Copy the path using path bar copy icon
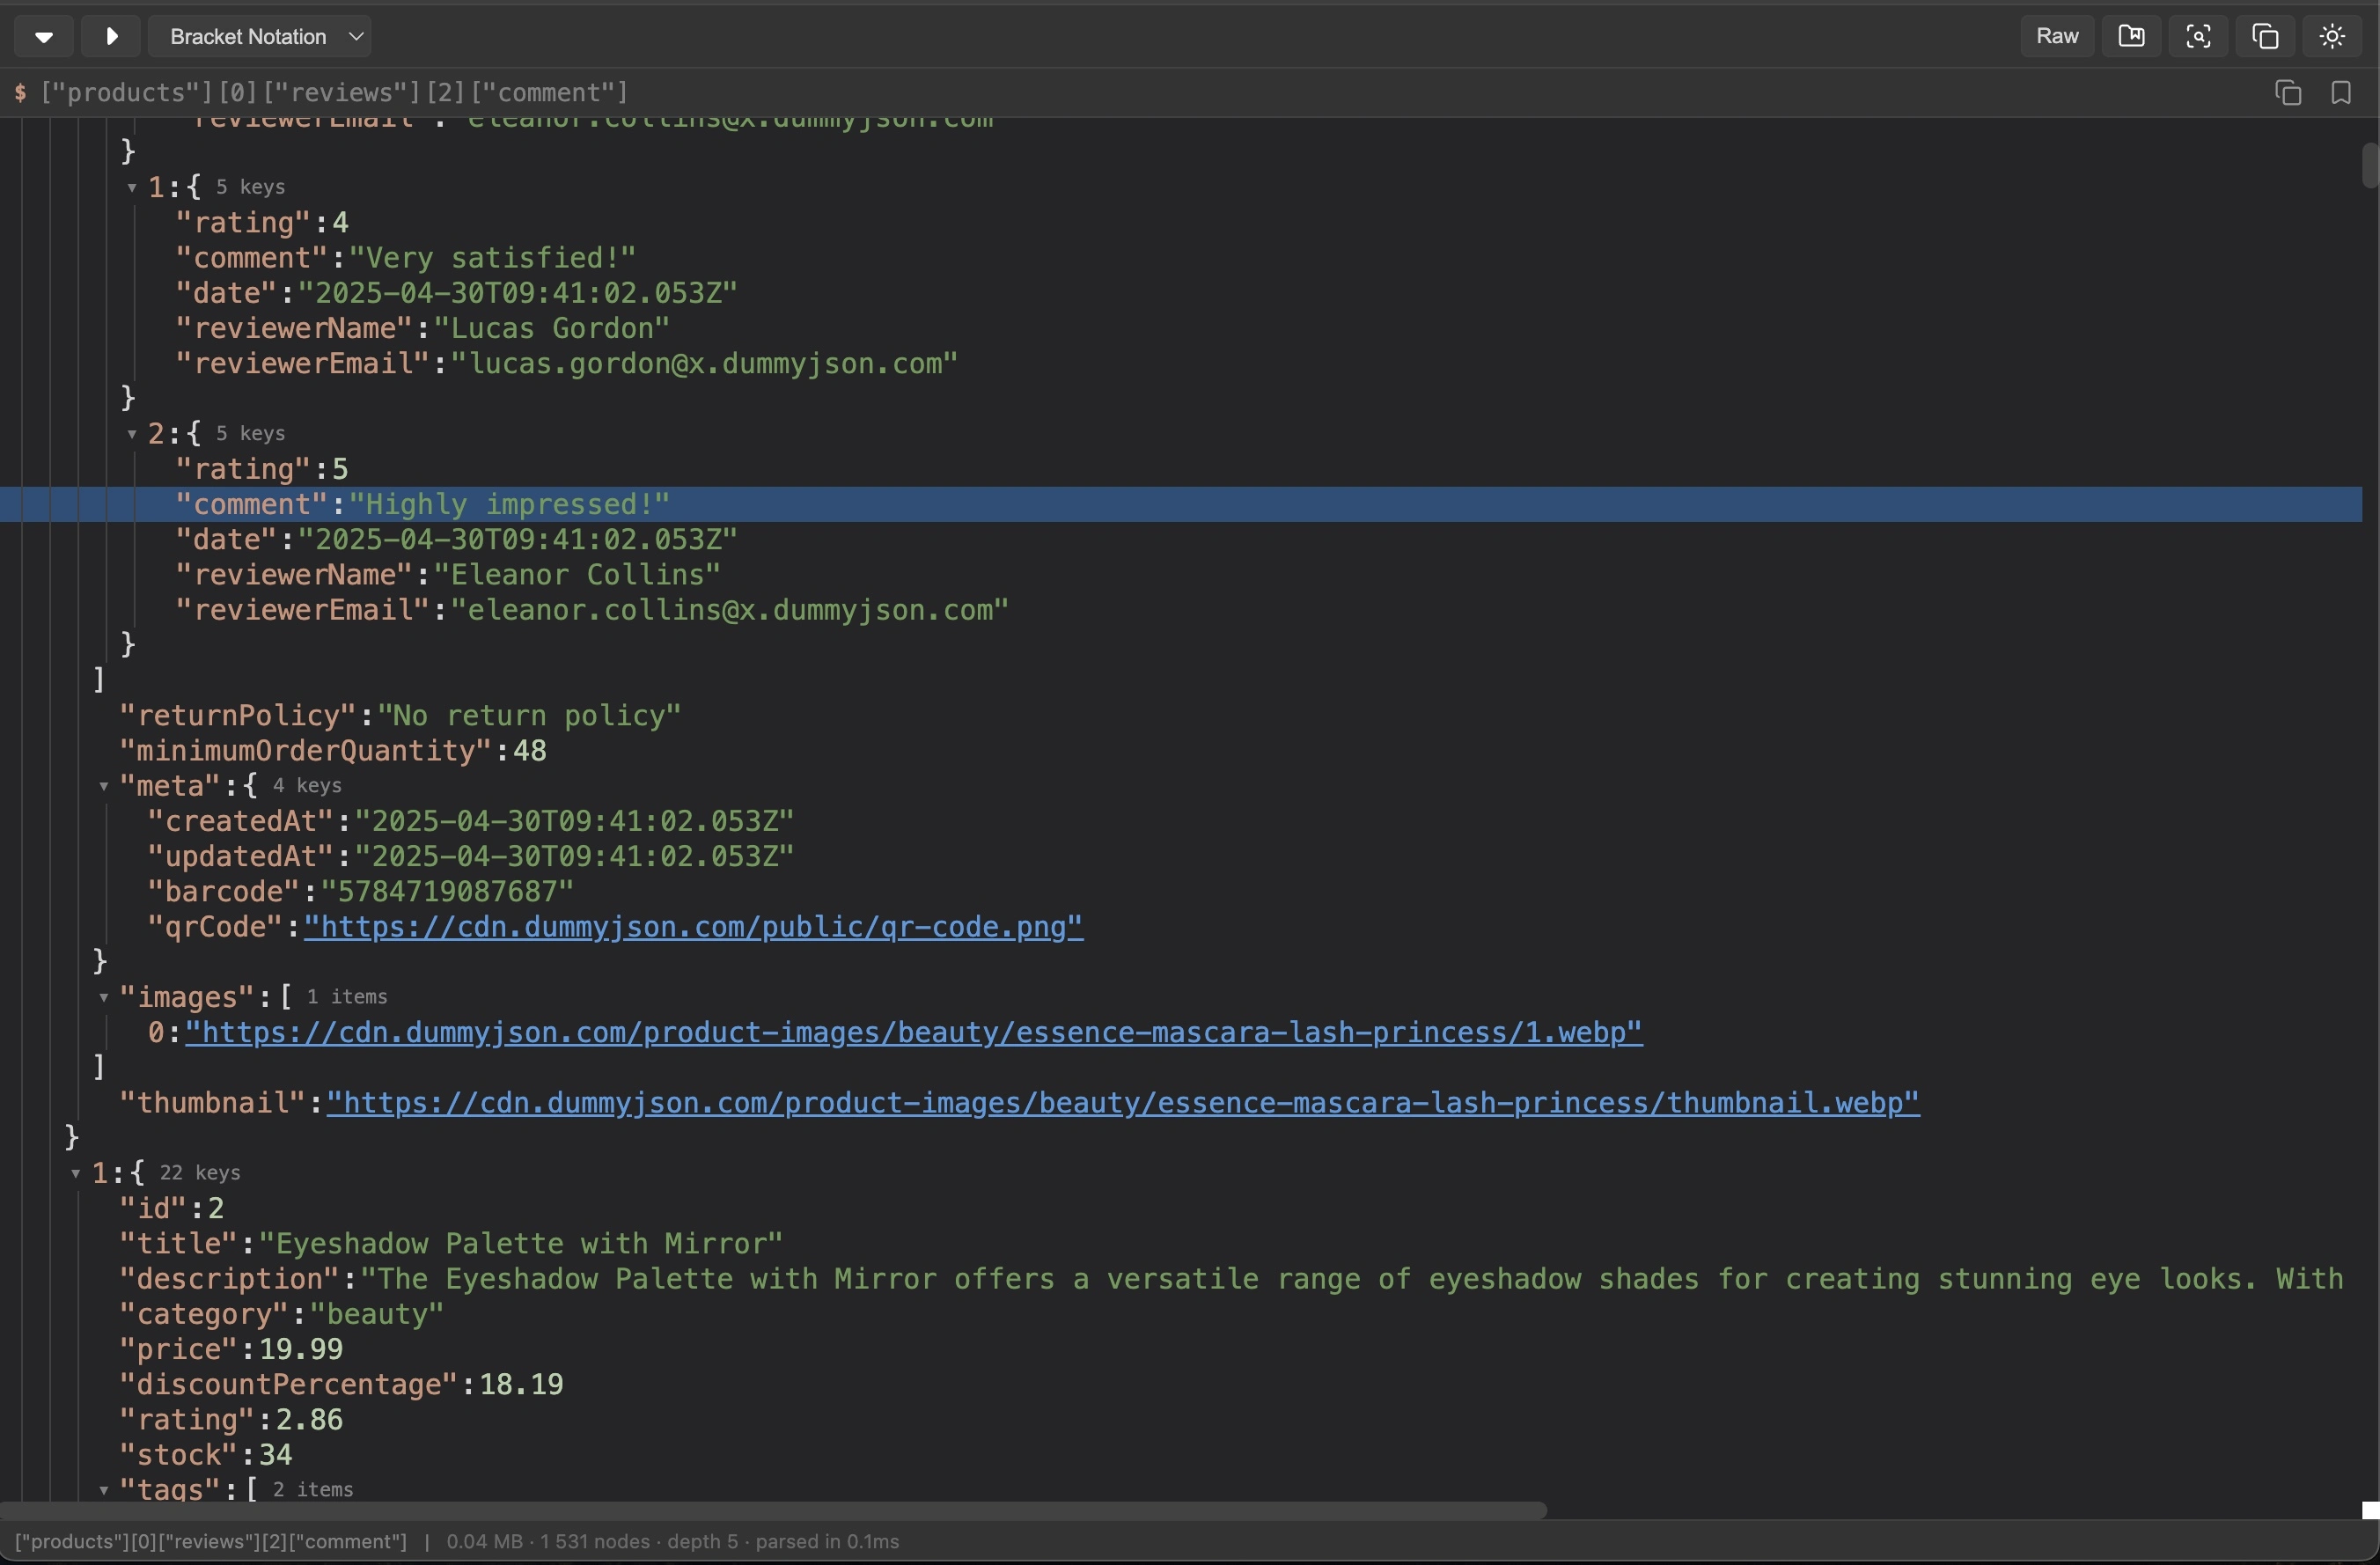Screen dimensions: 2380x1565 (2288, 93)
